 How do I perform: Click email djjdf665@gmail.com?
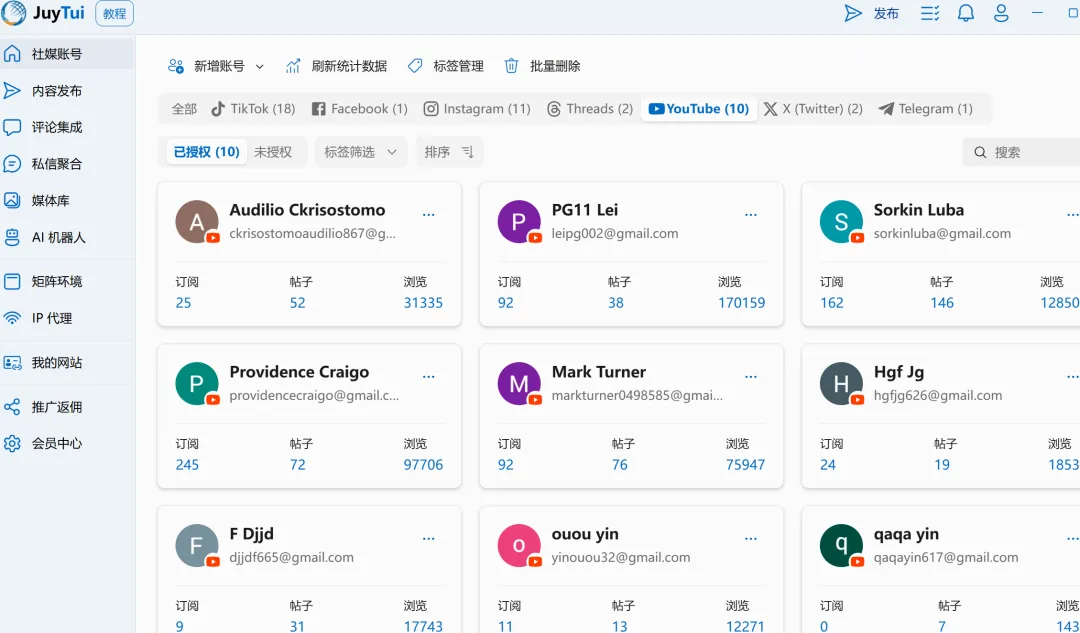tap(291, 557)
